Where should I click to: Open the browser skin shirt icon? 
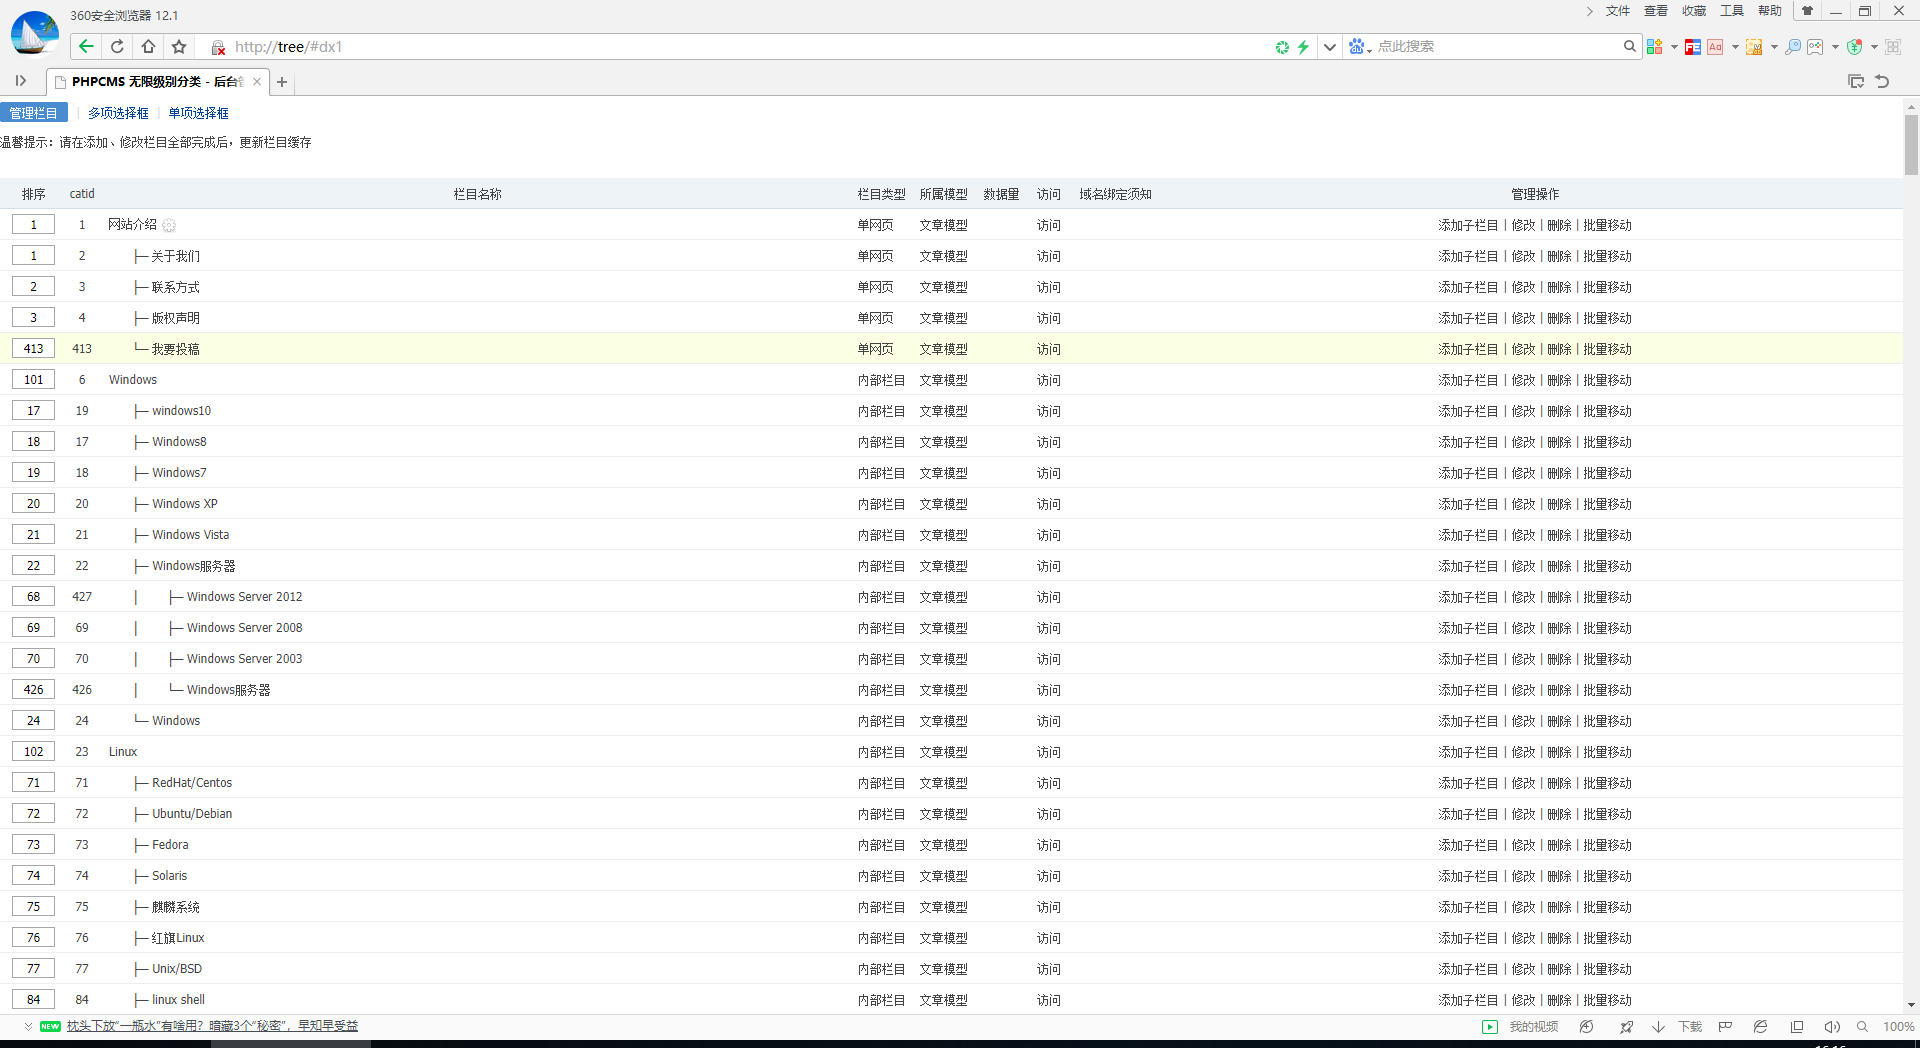coord(1807,11)
